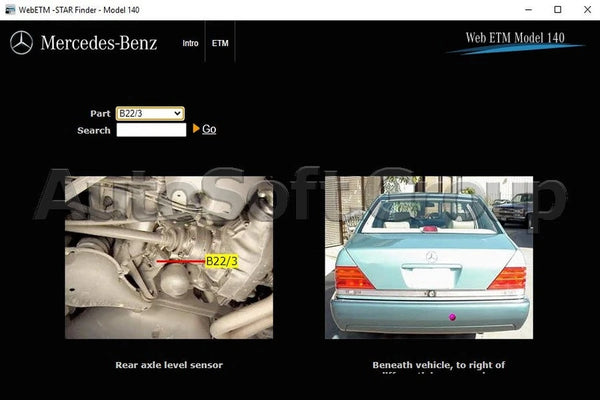Screen dimensions: 600x400
Task: Click the Go link
Action: tap(209, 129)
